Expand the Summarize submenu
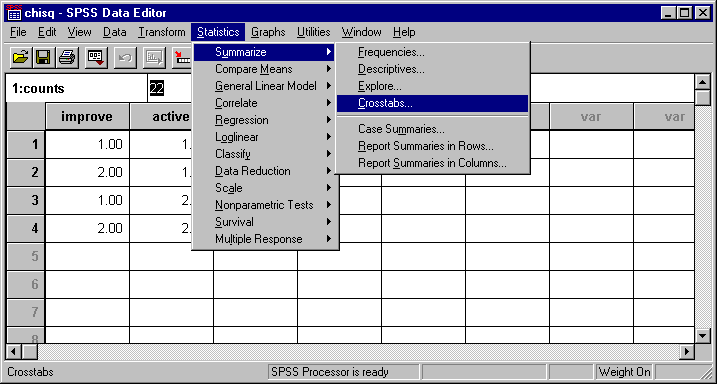 264,52
